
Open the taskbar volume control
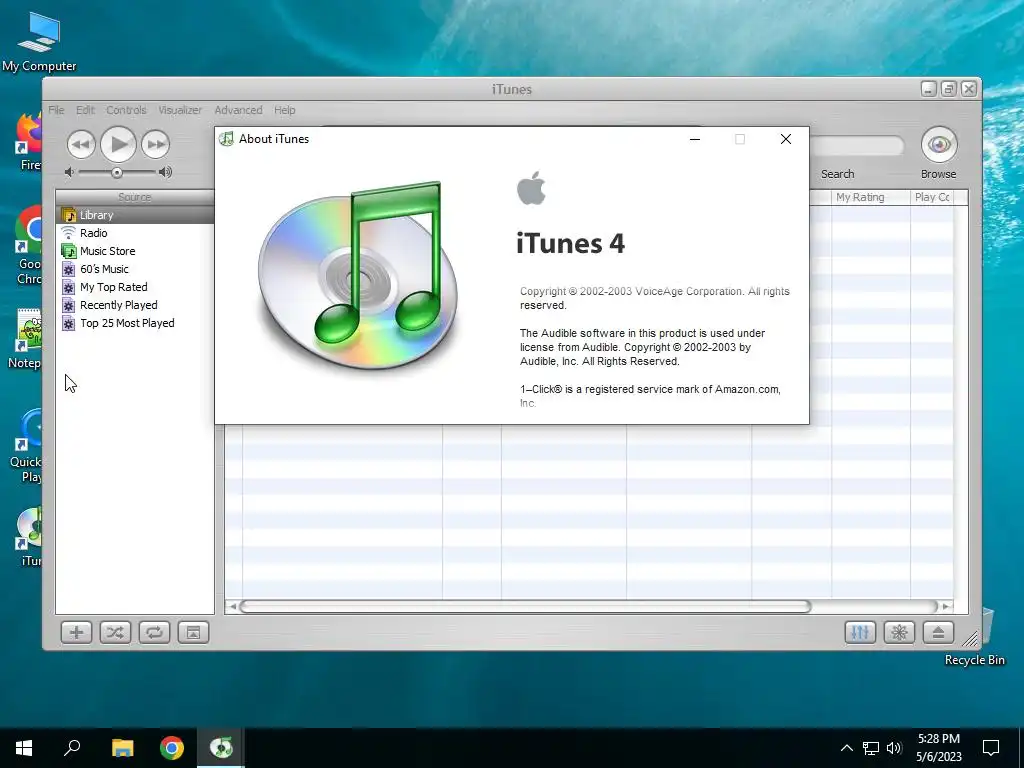tap(894, 748)
